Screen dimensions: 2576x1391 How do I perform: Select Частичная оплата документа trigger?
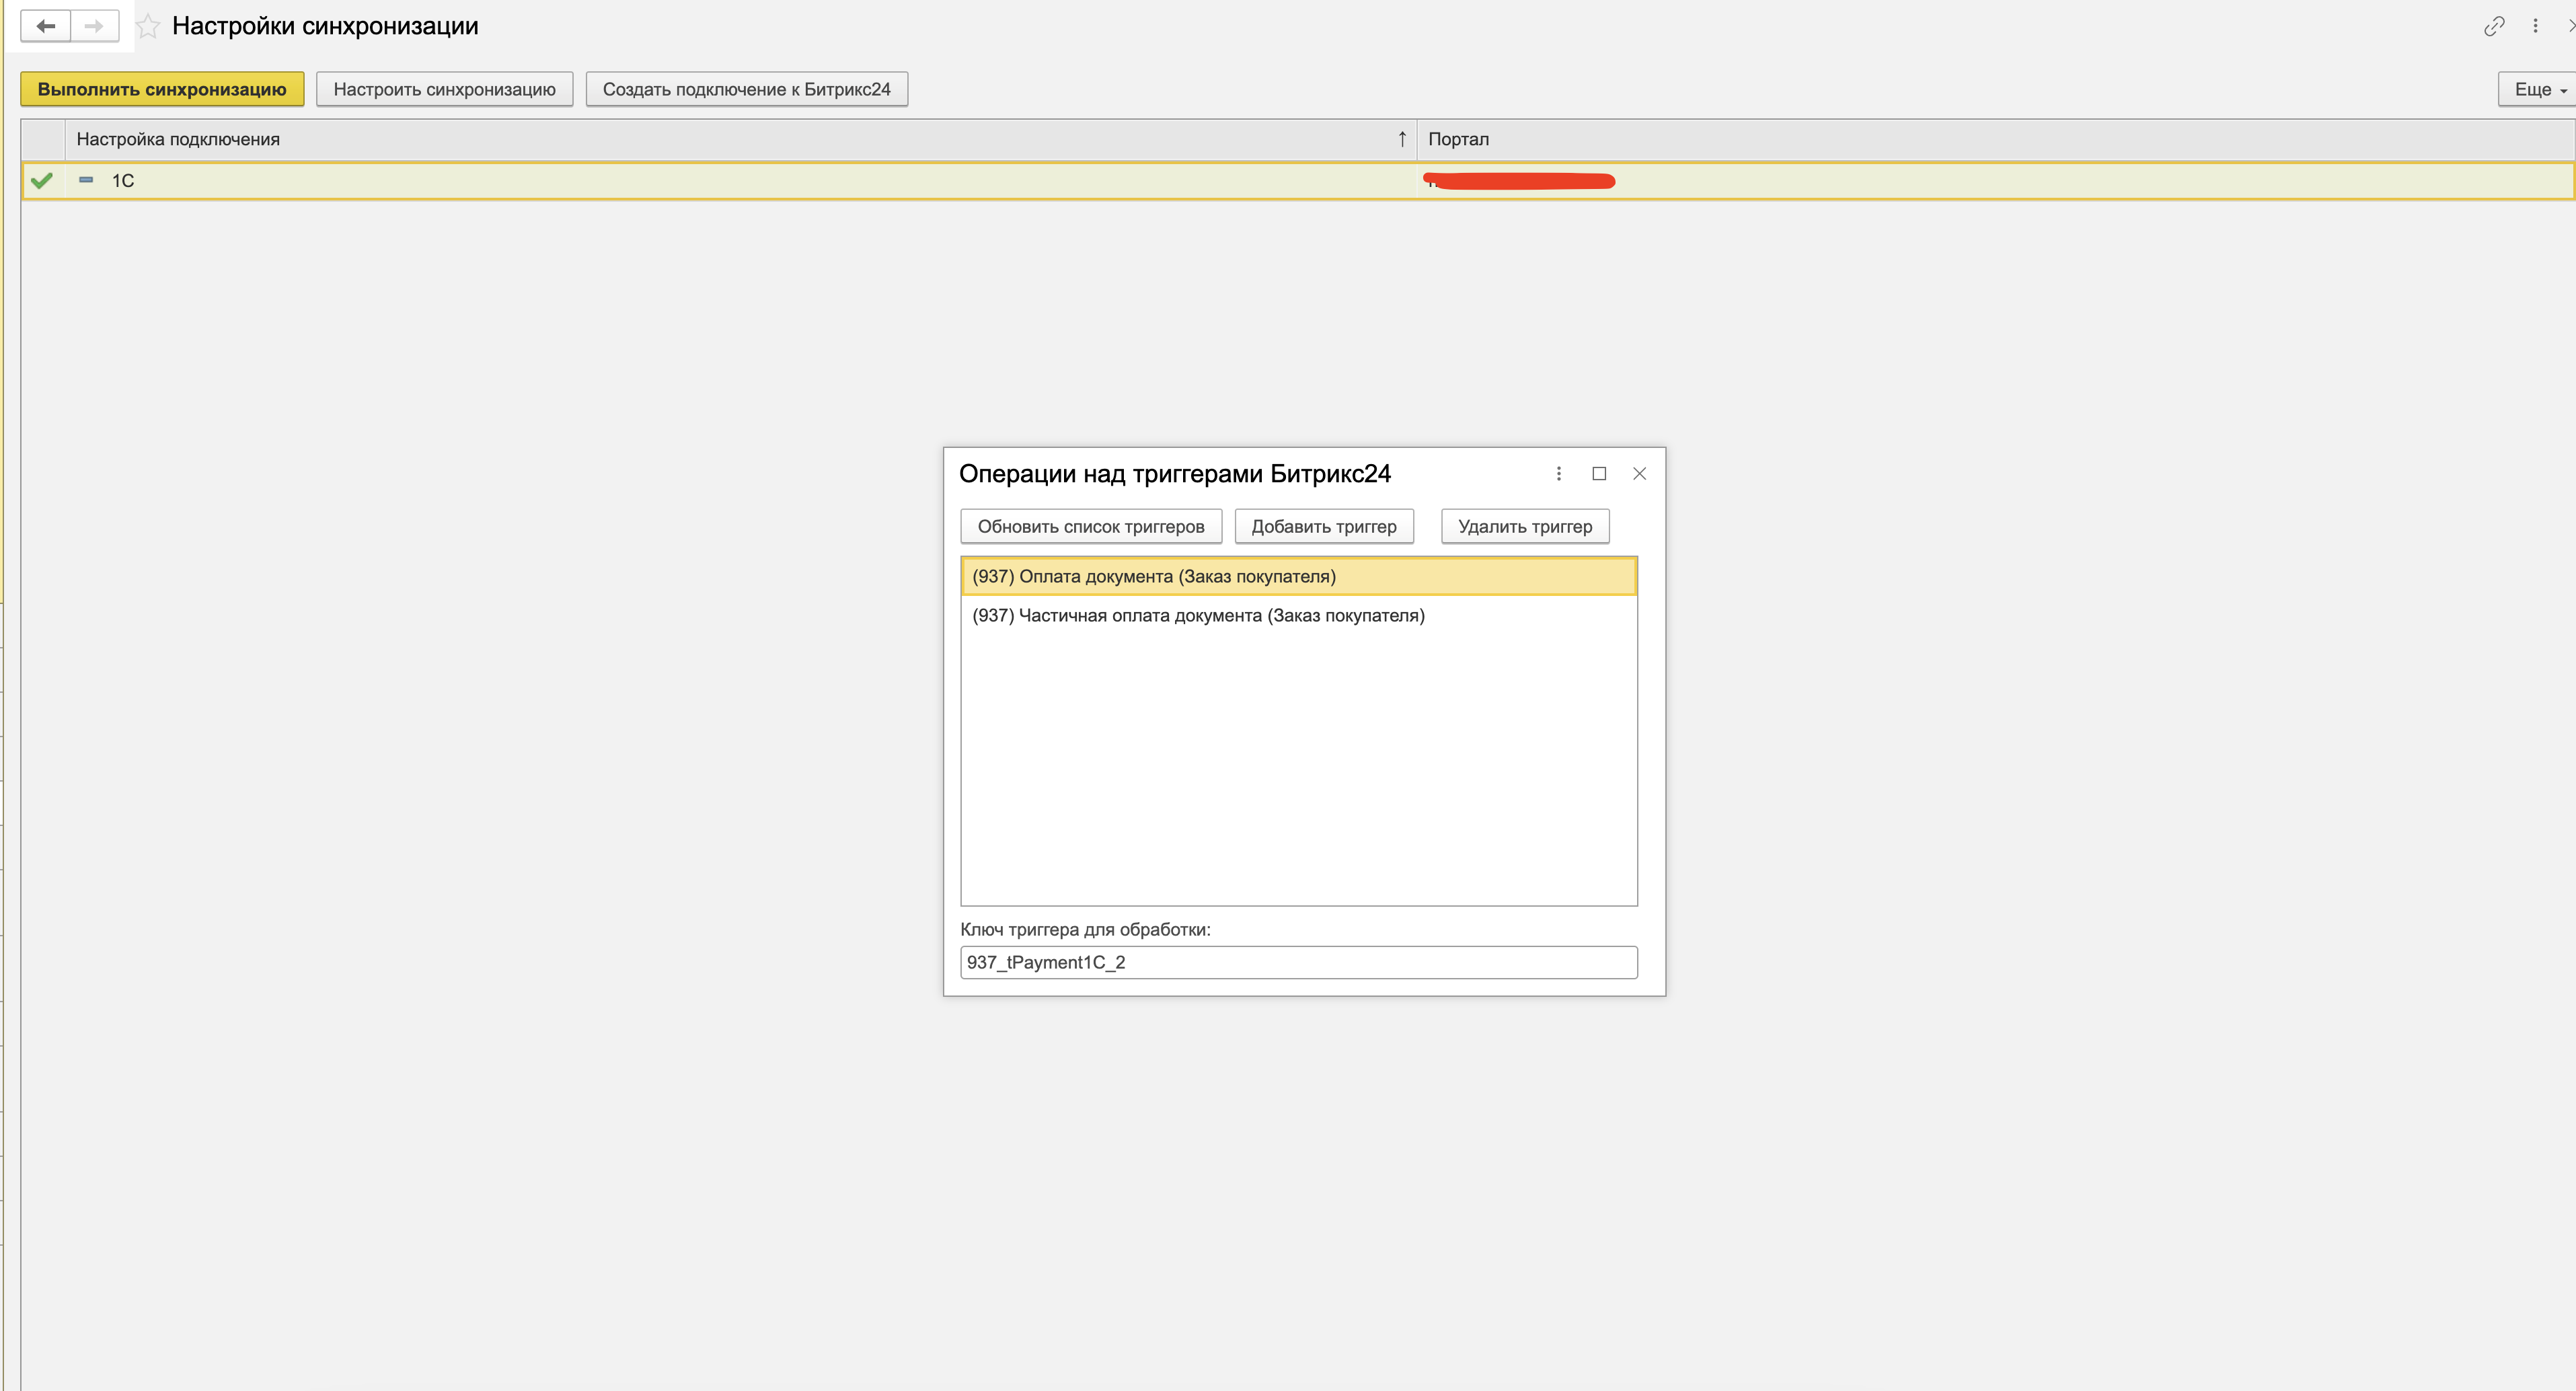(x=1198, y=615)
